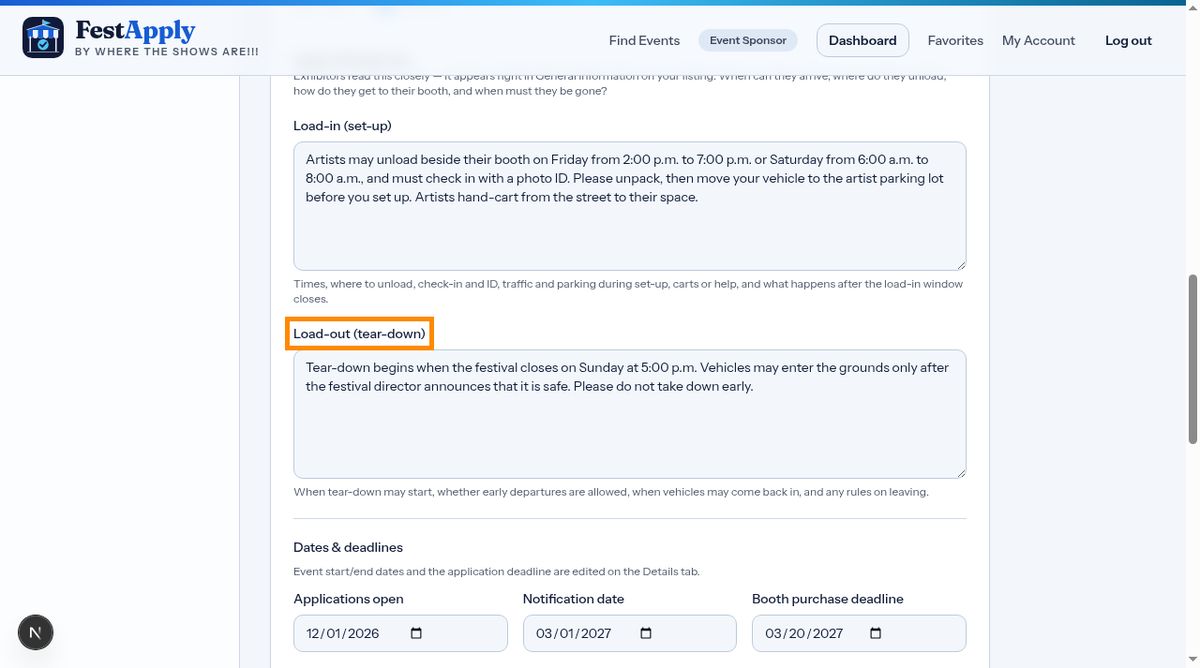Click the Notification date field
This screenshot has height=668, width=1200.
(x=630, y=633)
